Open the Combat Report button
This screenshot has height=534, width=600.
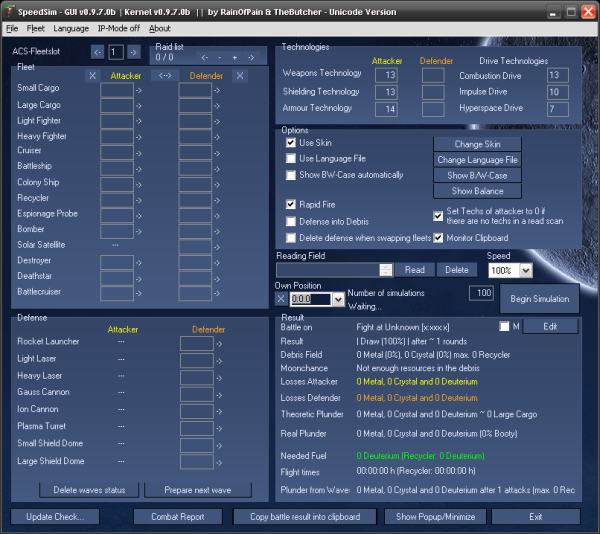pyautogui.click(x=178, y=517)
